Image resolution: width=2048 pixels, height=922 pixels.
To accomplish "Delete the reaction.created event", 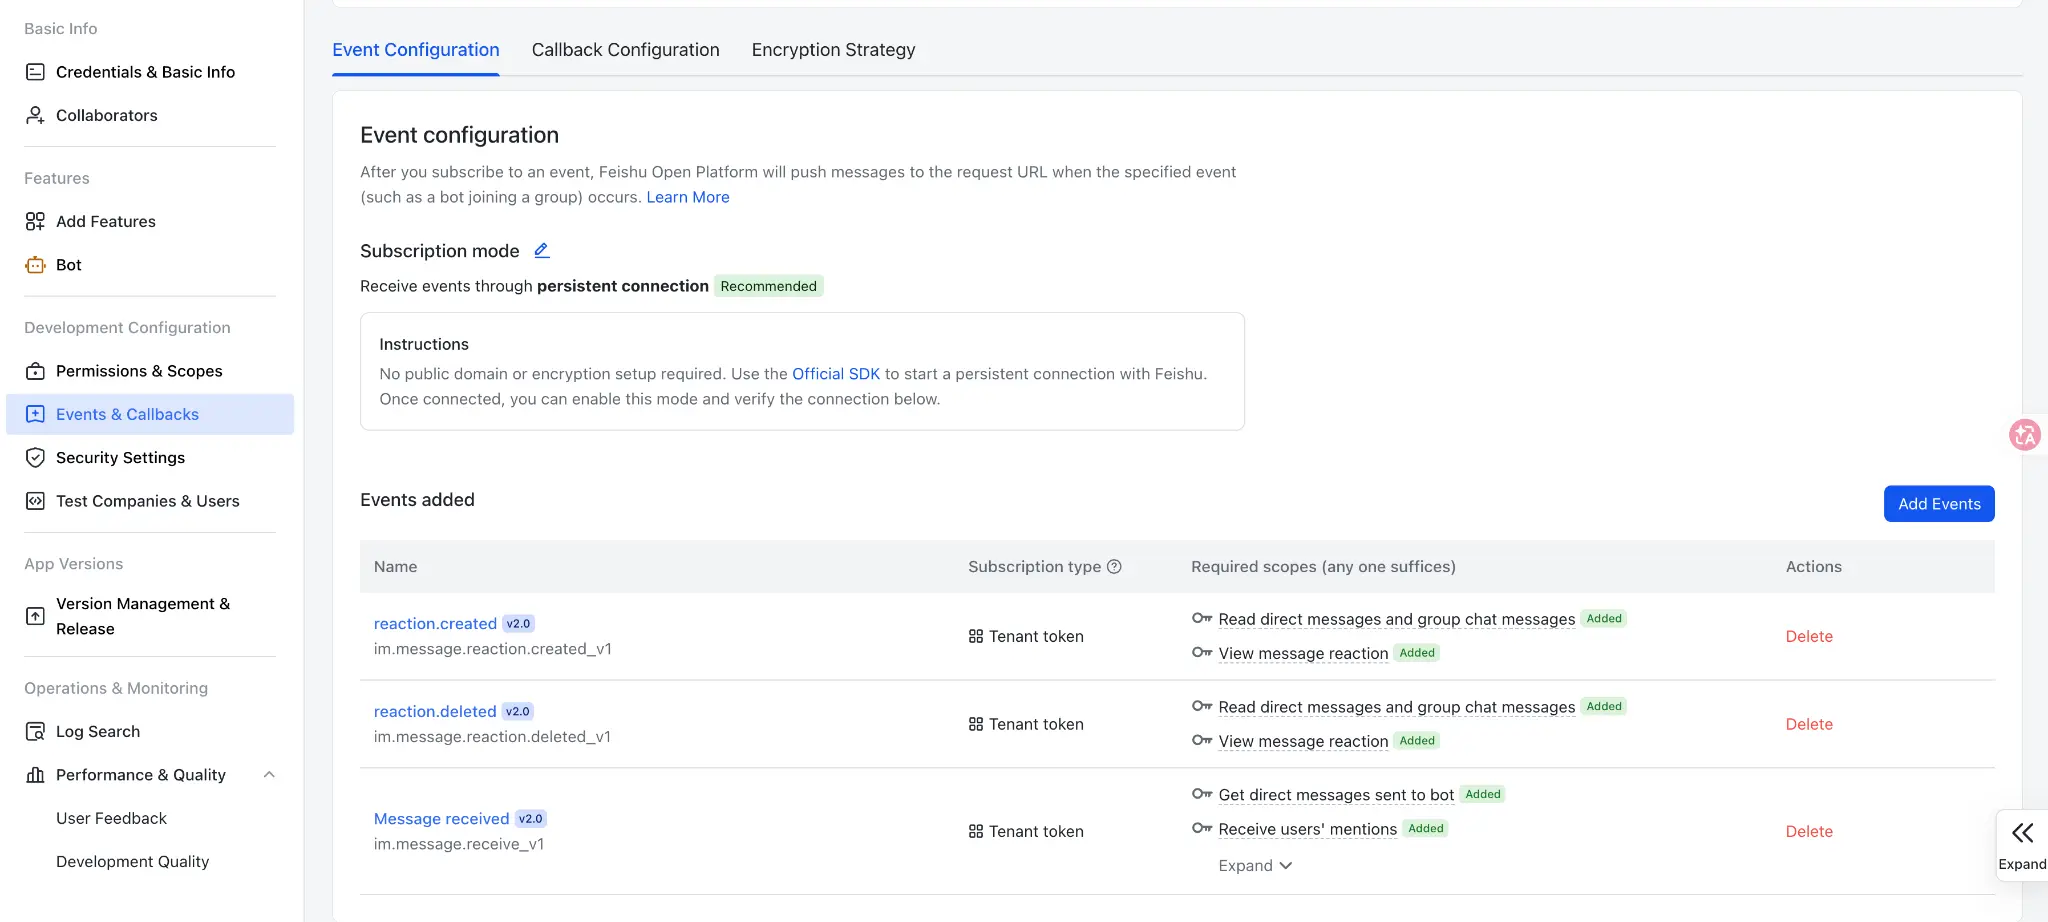I will pos(1809,636).
